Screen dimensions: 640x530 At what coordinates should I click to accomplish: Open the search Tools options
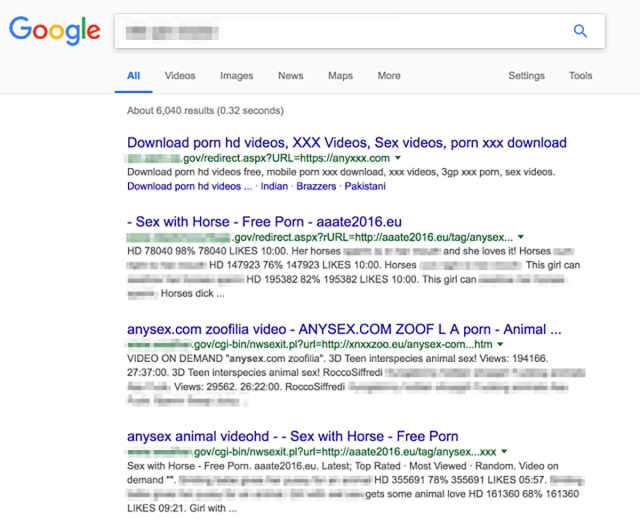(580, 76)
